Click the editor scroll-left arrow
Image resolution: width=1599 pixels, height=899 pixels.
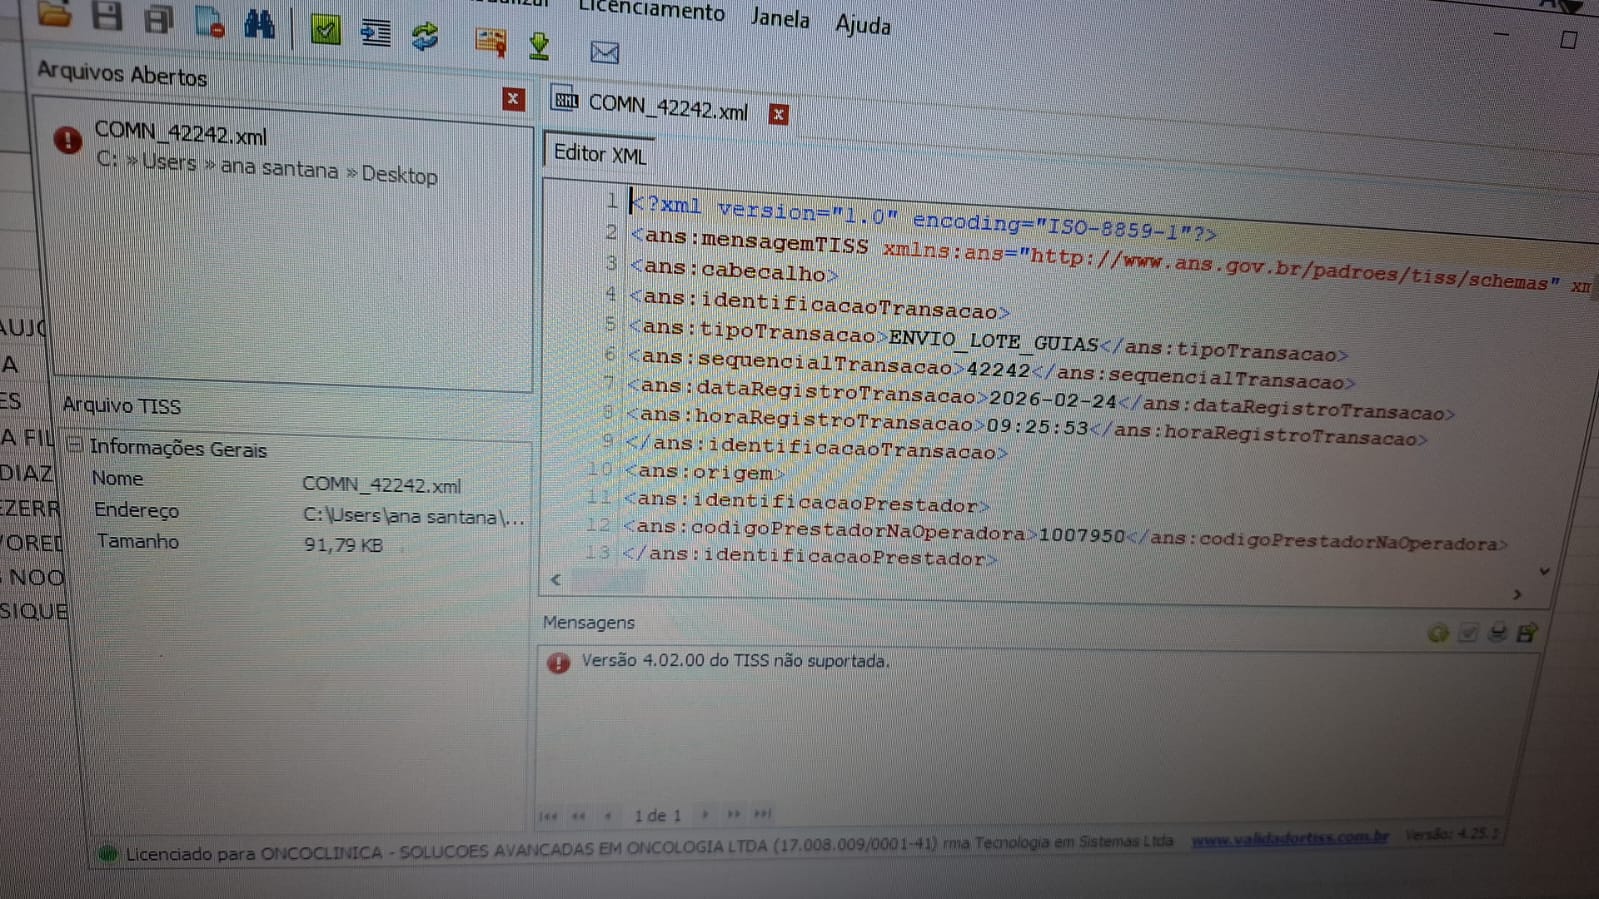click(556, 579)
